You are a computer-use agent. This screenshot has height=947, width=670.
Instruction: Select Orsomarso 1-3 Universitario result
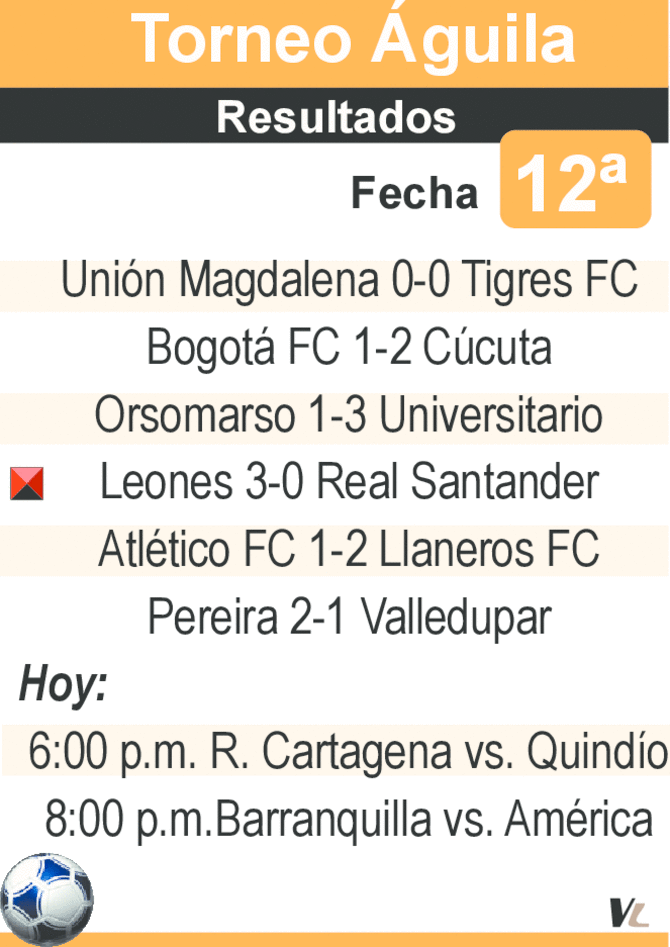pyautogui.click(x=349, y=415)
